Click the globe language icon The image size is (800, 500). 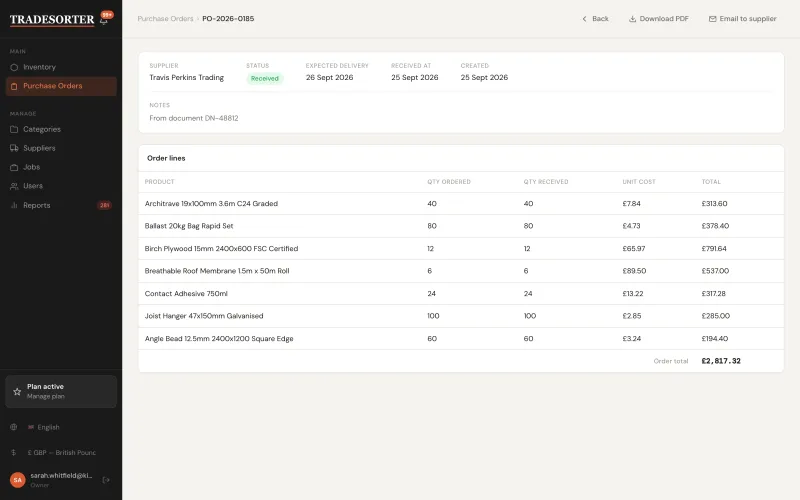click(x=14, y=427)
